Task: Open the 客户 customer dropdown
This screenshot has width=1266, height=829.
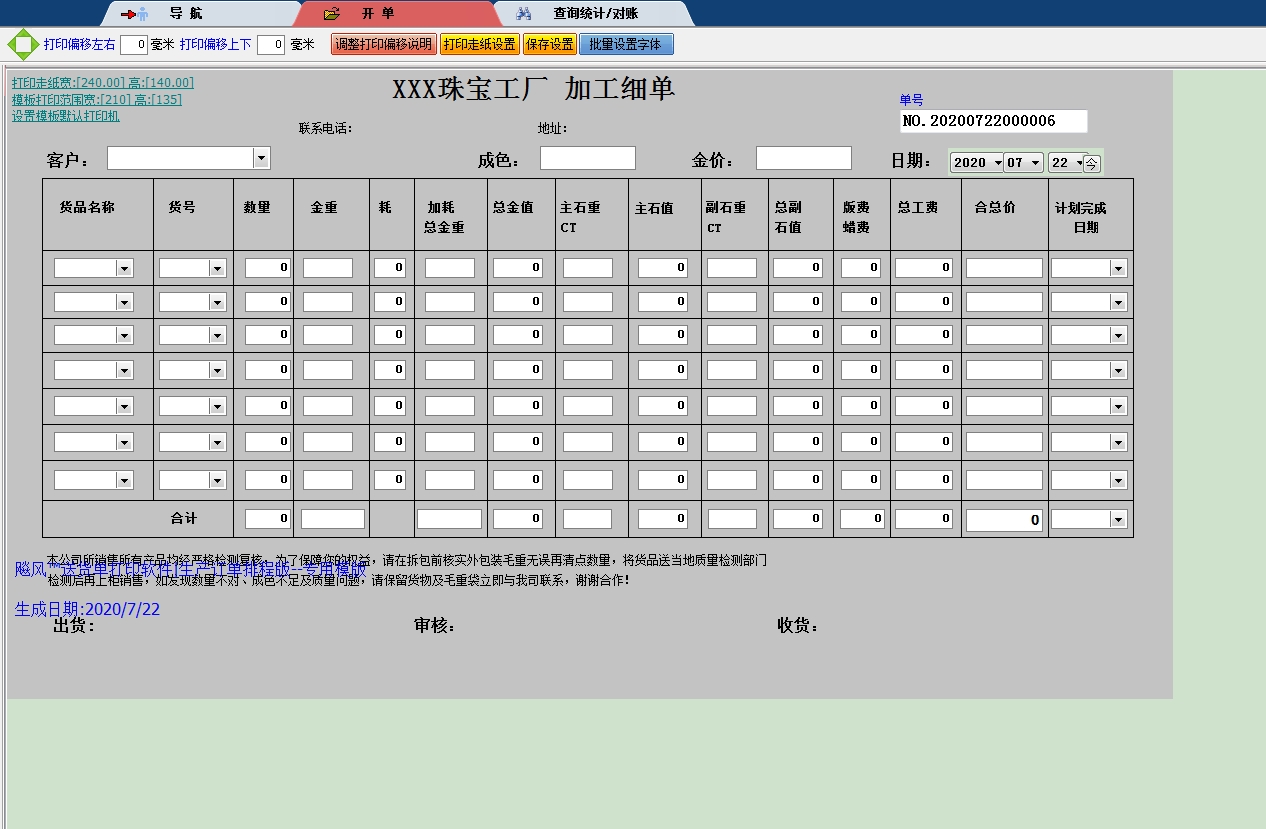Action: pyautogui.click(x=261, y=158)
